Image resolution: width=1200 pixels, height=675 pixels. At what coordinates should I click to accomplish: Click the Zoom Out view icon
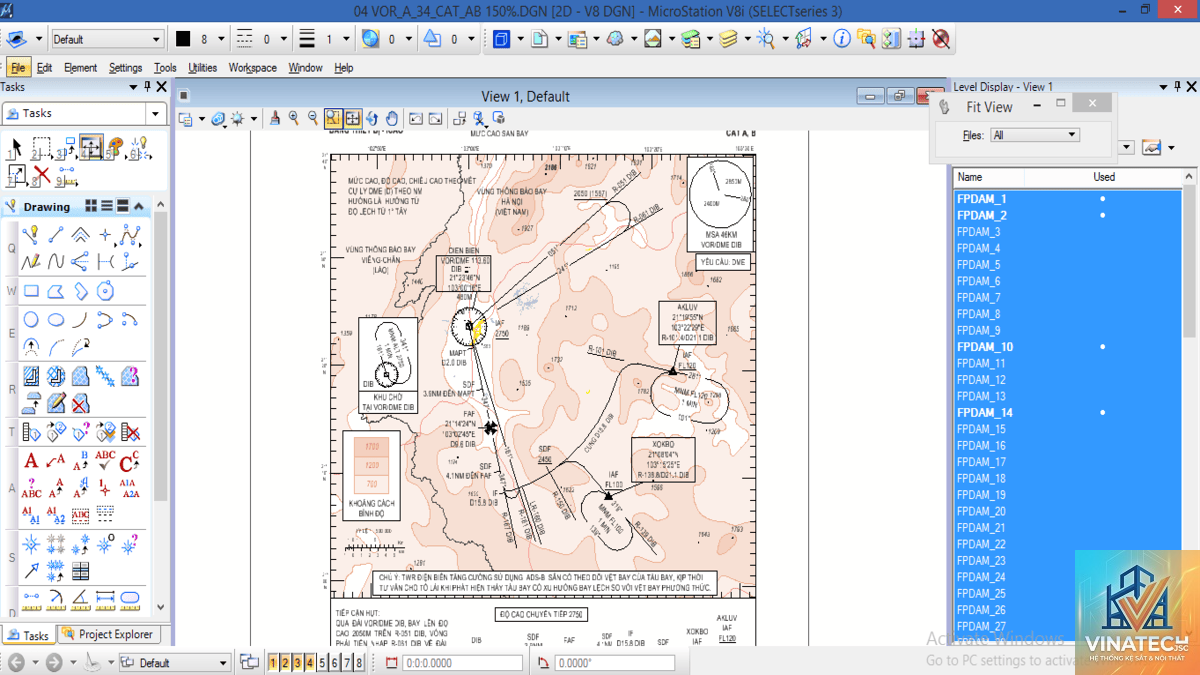(313, 118)
